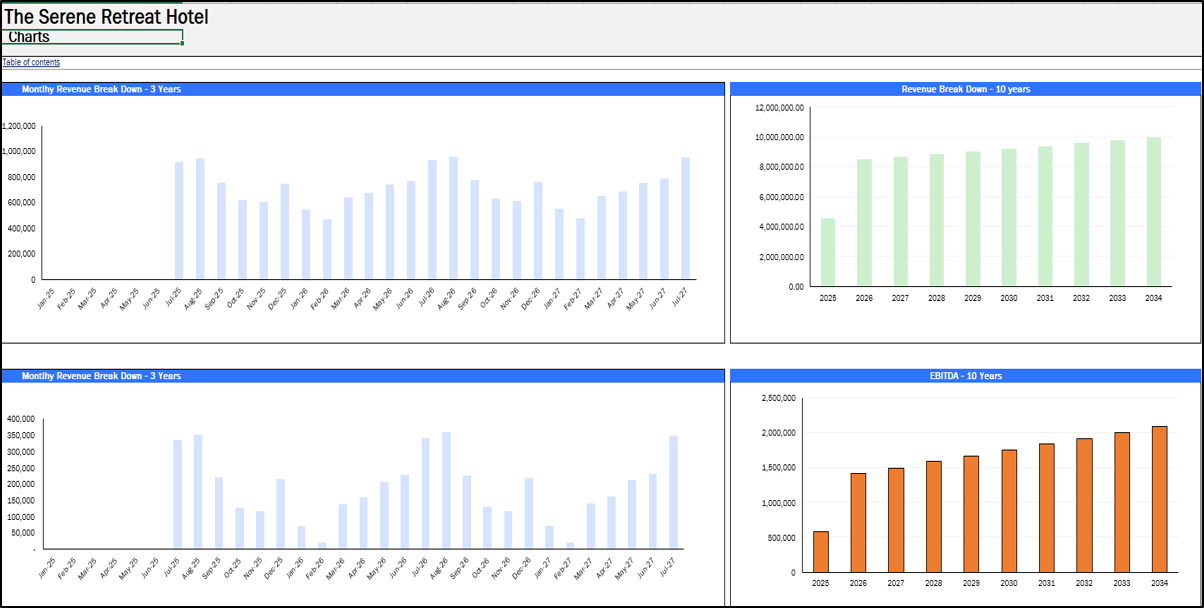The height and width of the screenshot is (608, 1204).
Task: Click the 2032 x-axis label in EBITDA chart
Action: coord(1082,583)
